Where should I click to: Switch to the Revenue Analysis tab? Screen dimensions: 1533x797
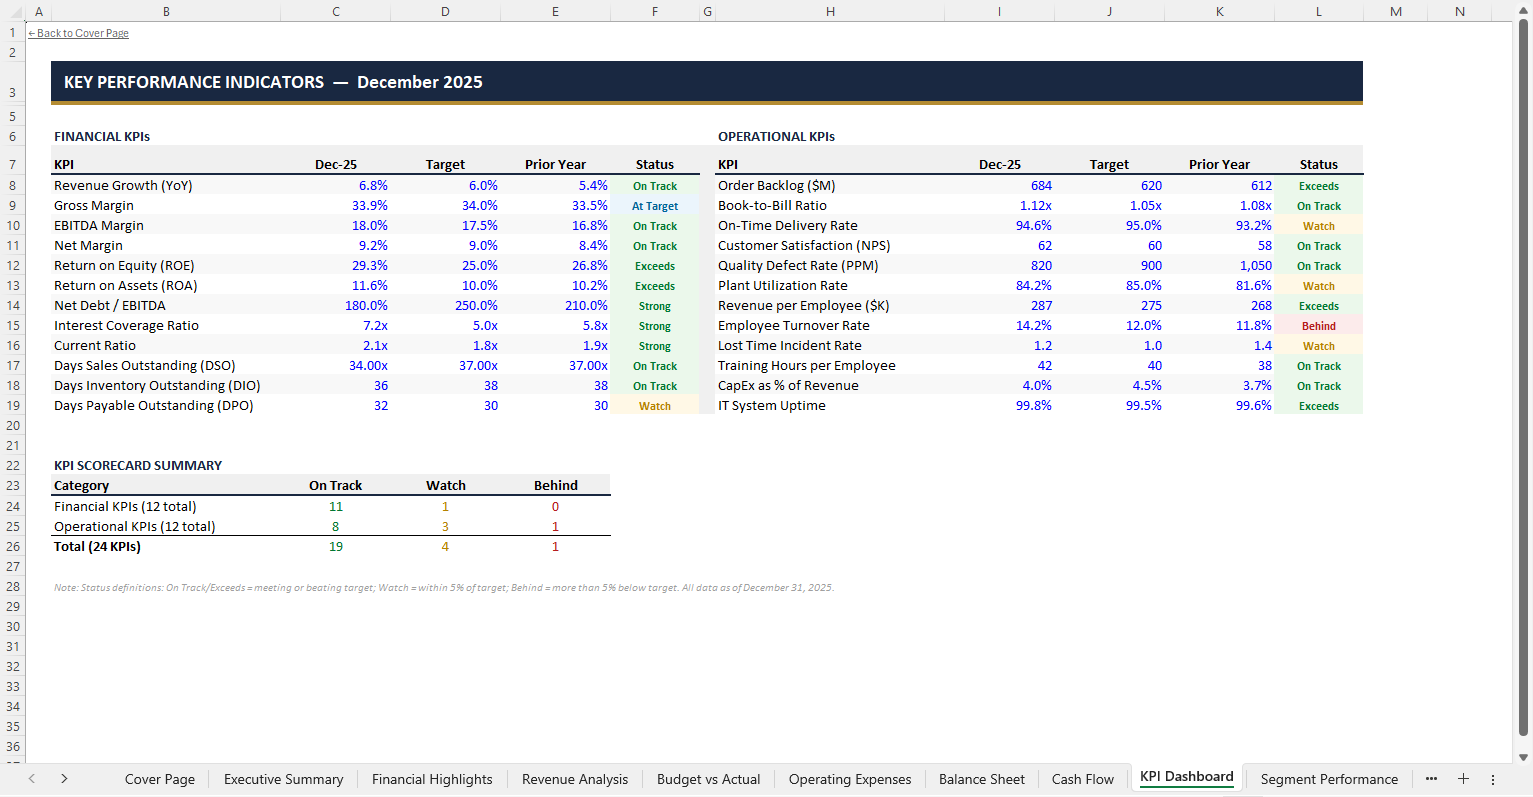[x=574, y=779]
